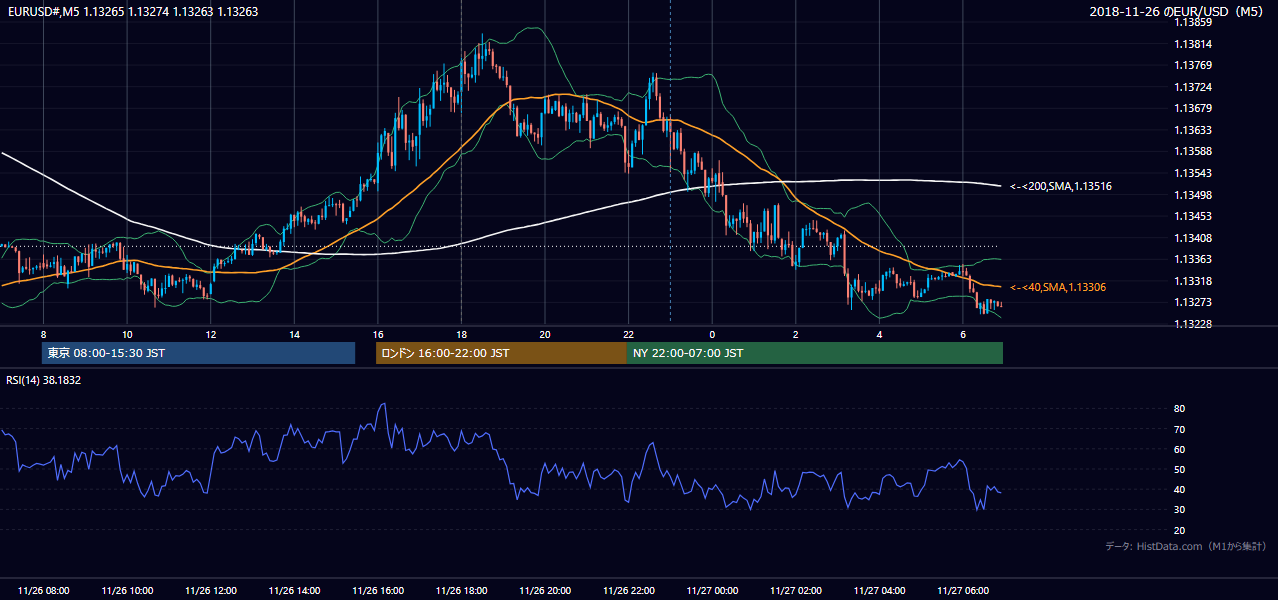Click the 11/27 00:00 date label

click(x=712, y=591)
